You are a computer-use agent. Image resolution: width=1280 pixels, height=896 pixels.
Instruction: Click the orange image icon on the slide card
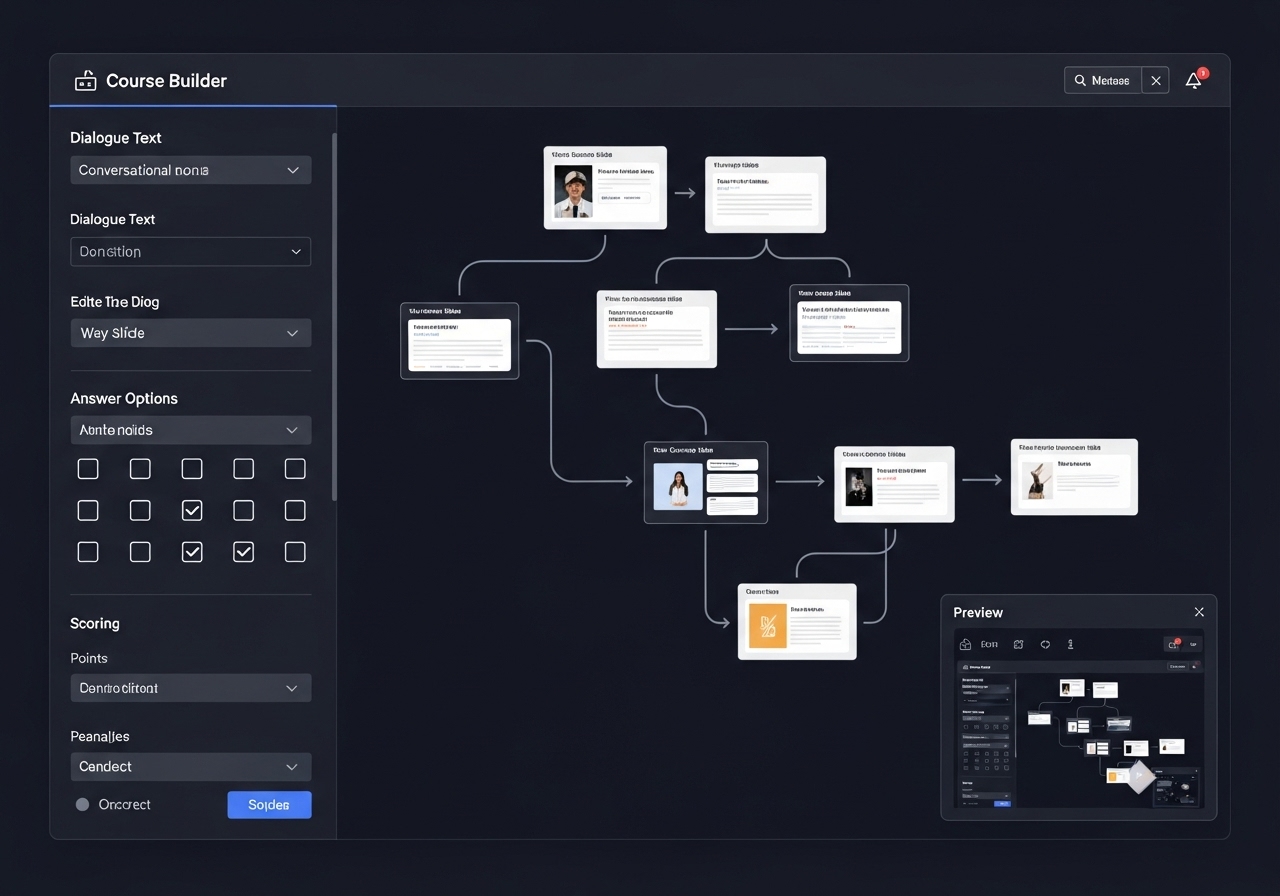(x=767, y=626)
